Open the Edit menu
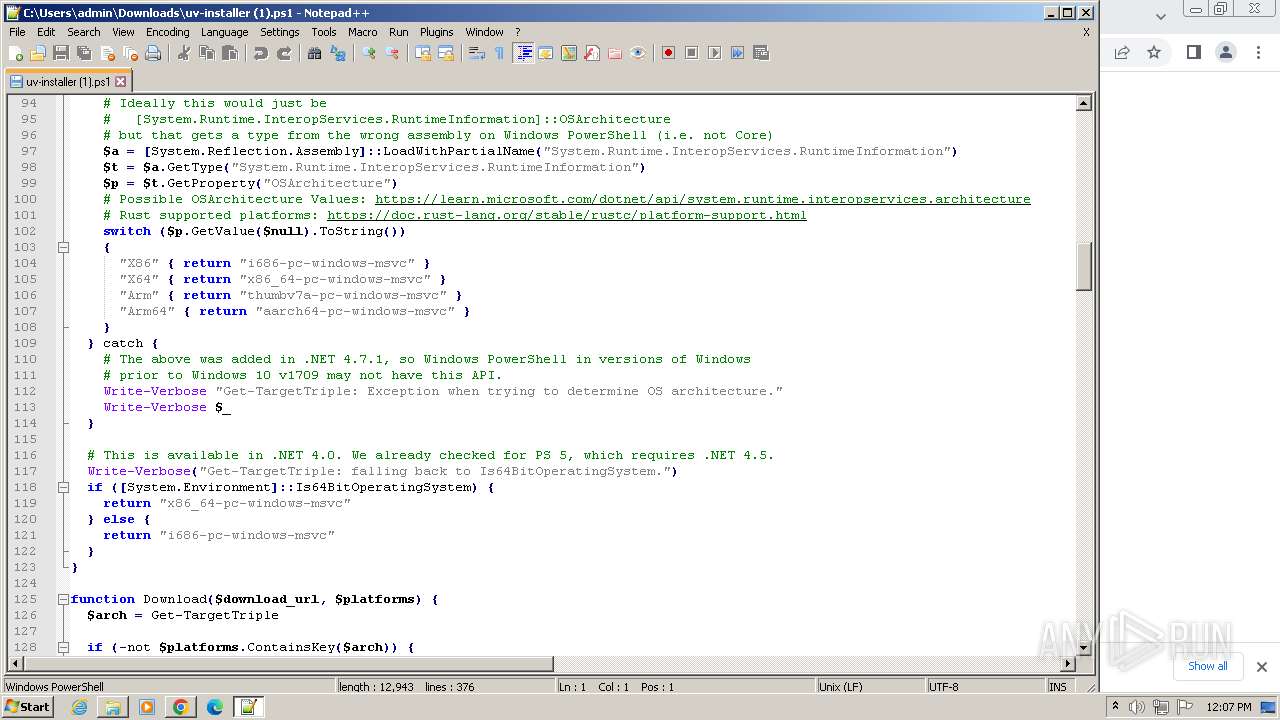The width and height of the screenshot is (1280, 720). click(46, 32)
